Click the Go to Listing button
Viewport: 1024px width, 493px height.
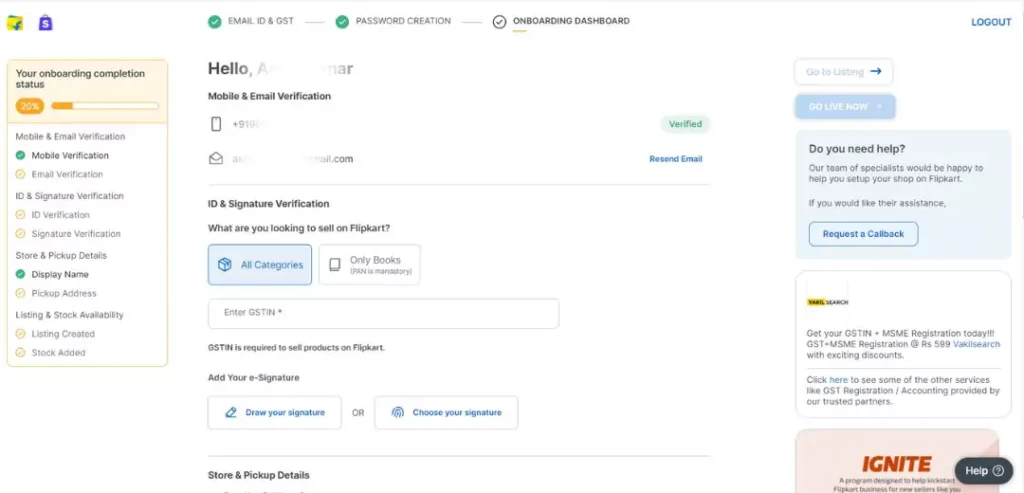click(844, 72)
